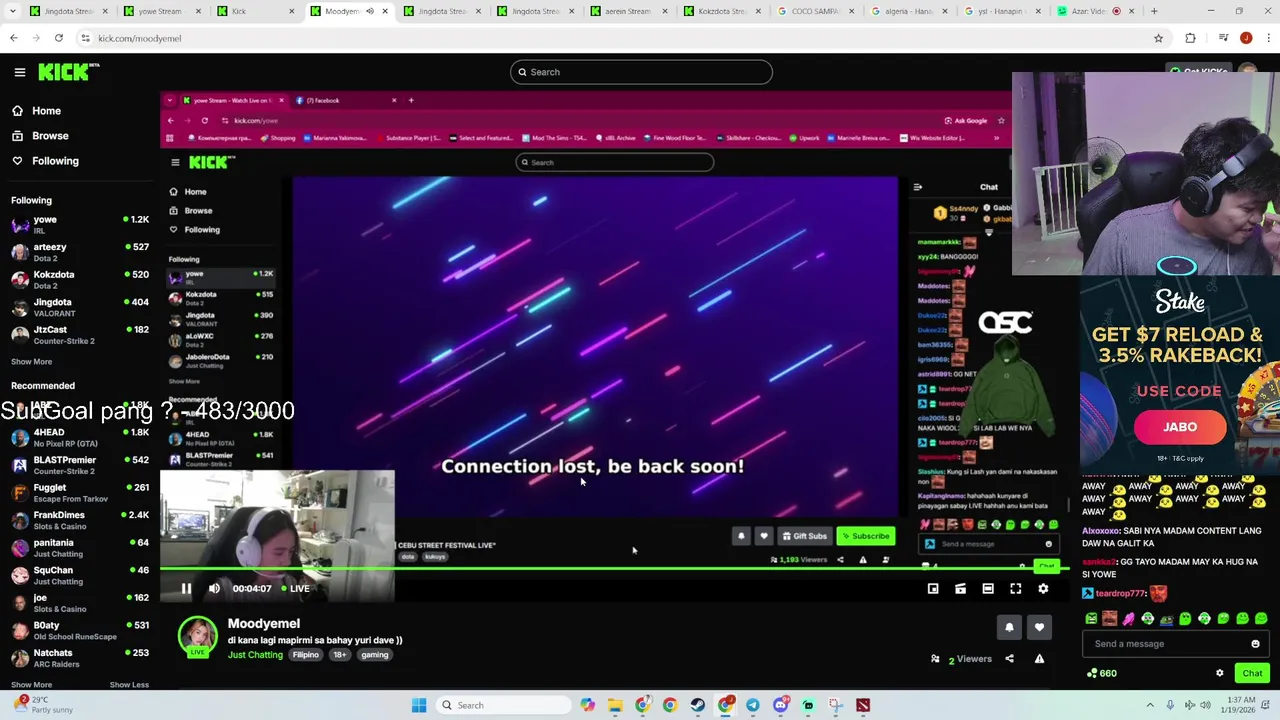Show hidden system tray icons

[x=1150, y=705]
